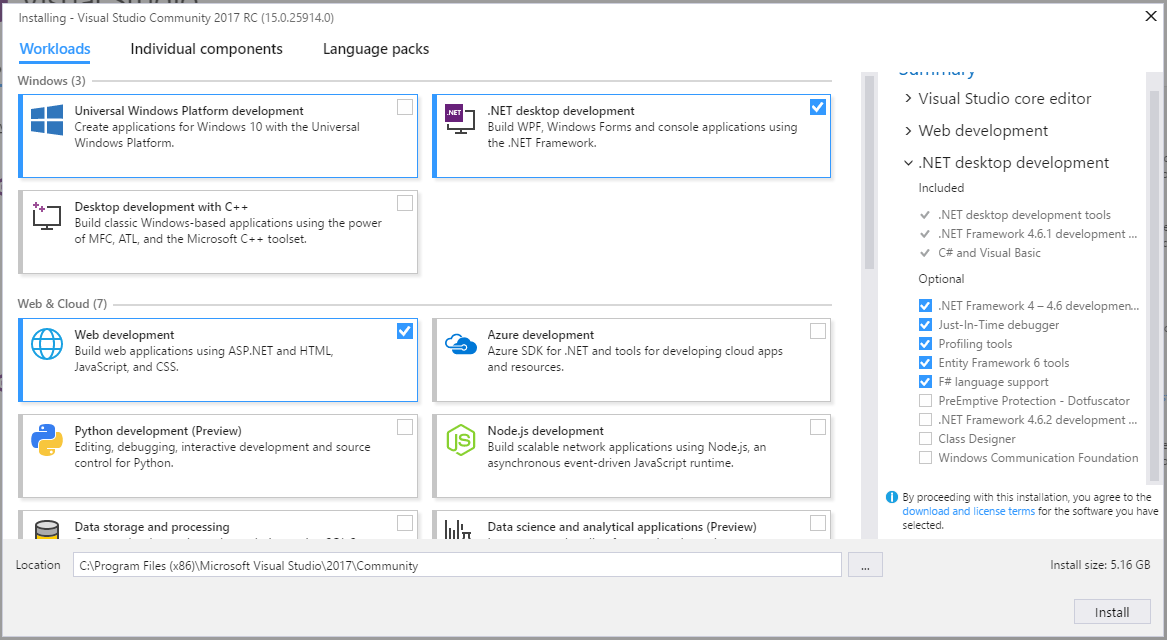Image resolution: width=1167 pixels, height=640 pixels.
Task: Click the Node.js development logo icon
Action: click(460, 439)
